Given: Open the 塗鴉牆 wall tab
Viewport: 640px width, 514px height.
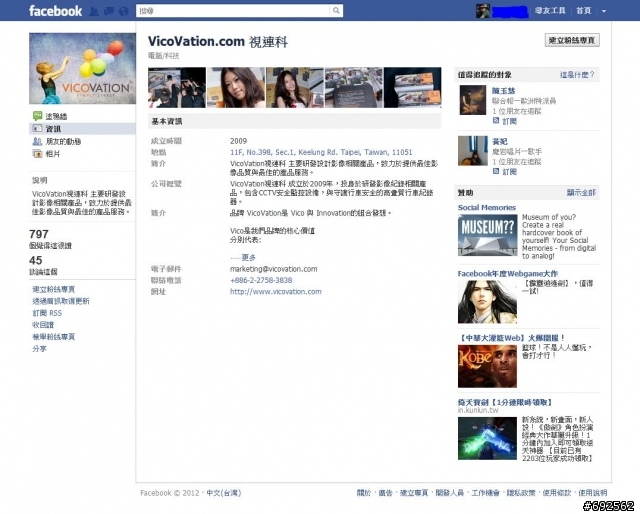Looking at the screenshot, I should coord(56,116).
